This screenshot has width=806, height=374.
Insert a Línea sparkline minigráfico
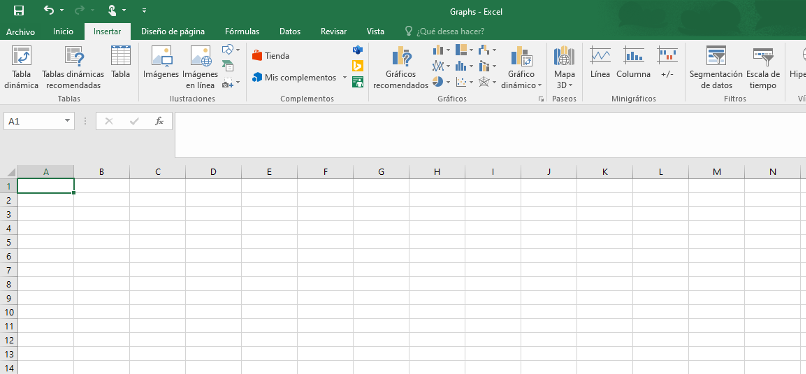pos(600,62)
